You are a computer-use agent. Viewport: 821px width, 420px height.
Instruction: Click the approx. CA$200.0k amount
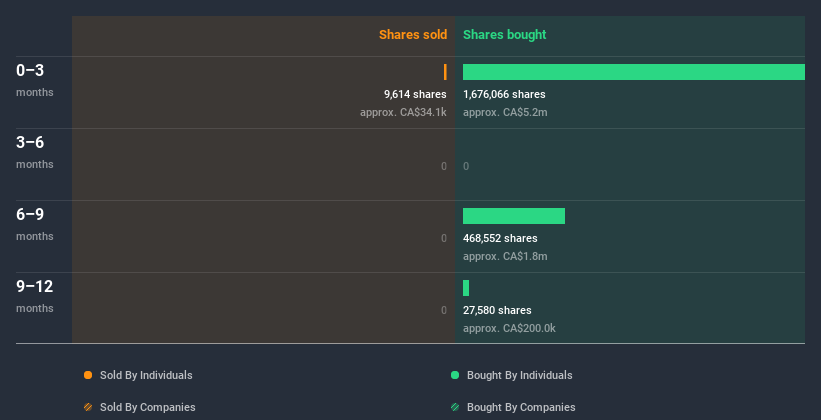coord(509,328)
